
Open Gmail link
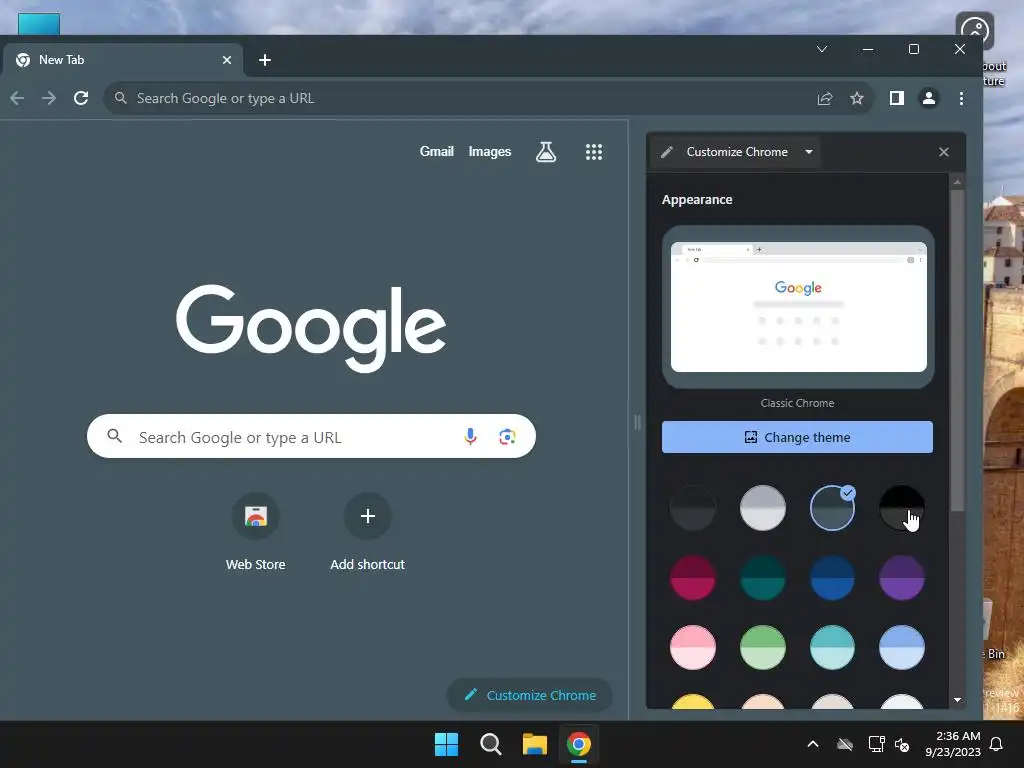(x=436, y=152)
